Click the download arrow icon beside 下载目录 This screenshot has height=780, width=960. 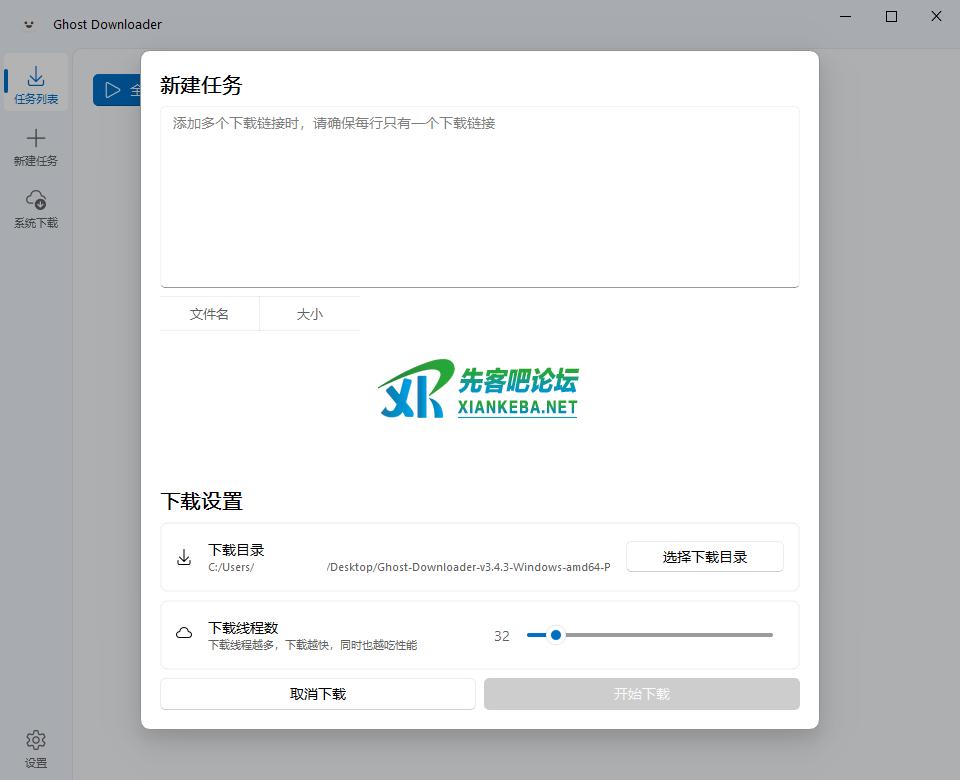[x=184, y=557]
